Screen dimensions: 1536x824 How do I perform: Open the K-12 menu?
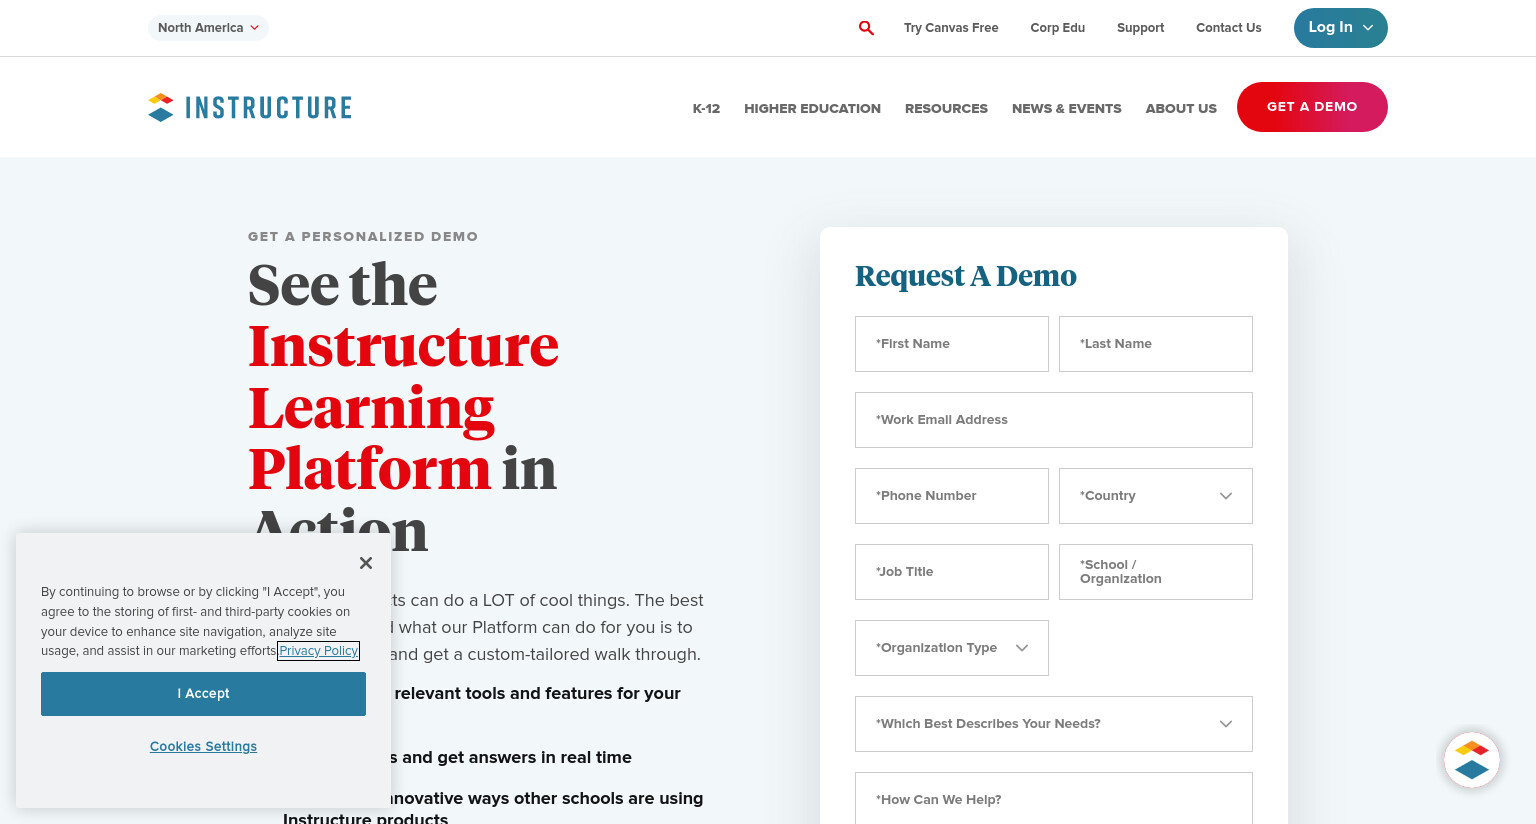pos(706,108)
